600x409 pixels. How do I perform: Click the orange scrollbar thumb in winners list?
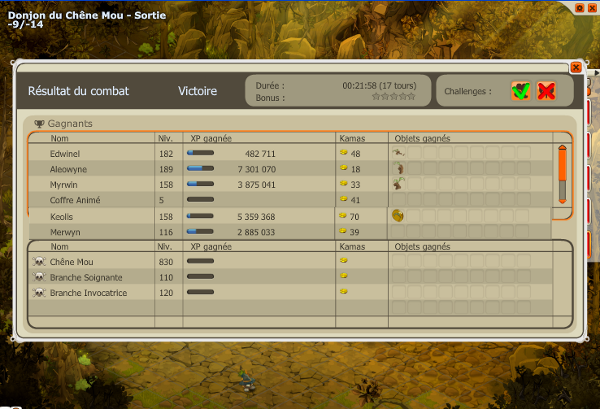(x=562, y=165)
